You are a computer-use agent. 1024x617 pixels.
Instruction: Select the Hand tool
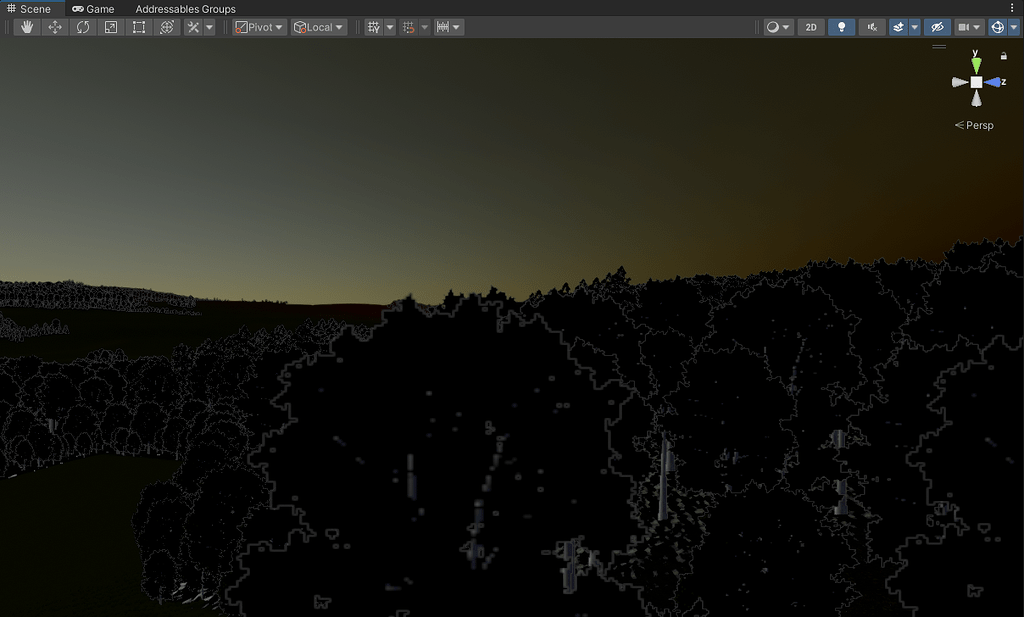pyautogui.click(x=27, y=27)
